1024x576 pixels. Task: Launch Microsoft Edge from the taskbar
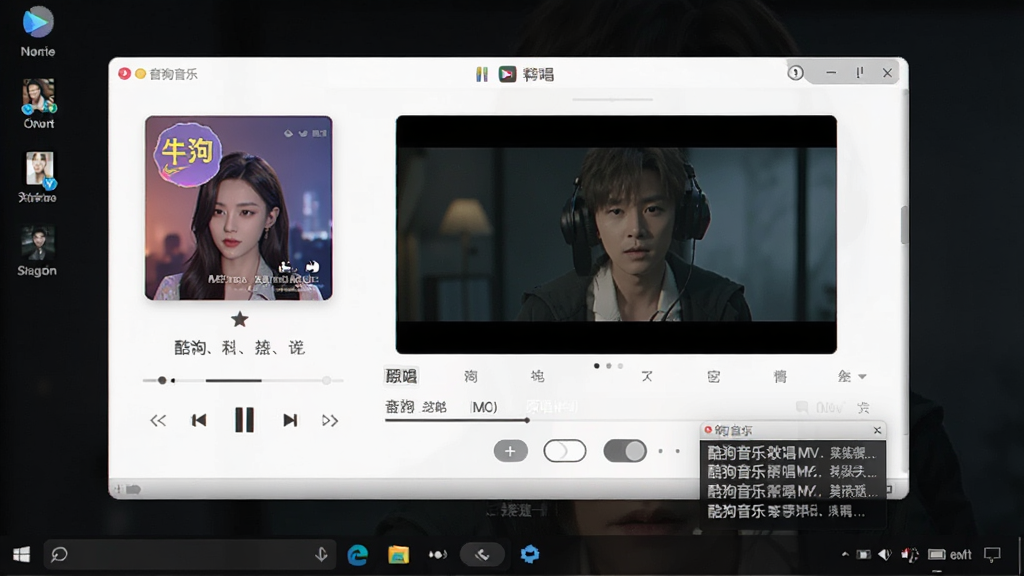pyautogui.click(x=357, y=554)
